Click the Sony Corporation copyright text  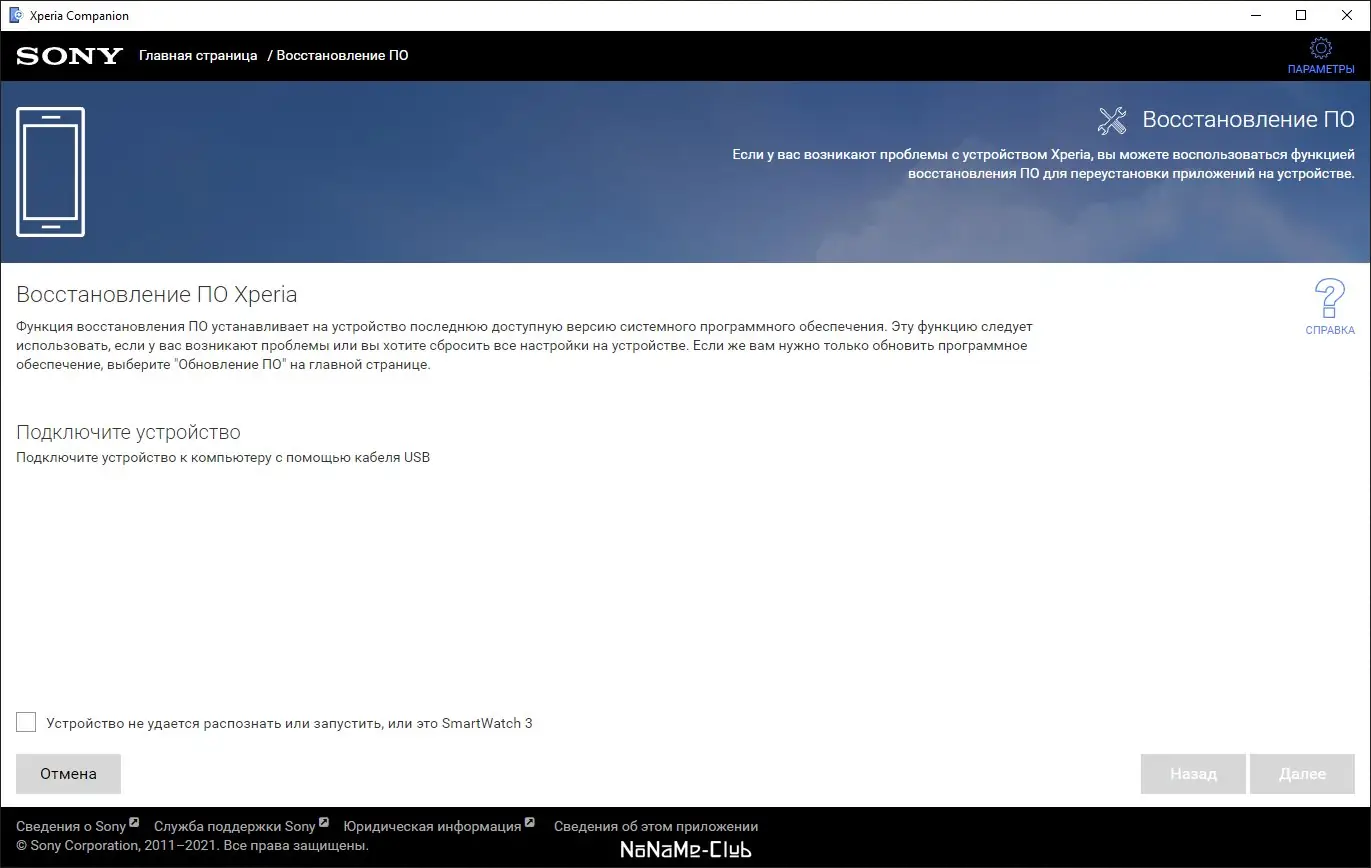pyautogui.click(x=192, y=845)
